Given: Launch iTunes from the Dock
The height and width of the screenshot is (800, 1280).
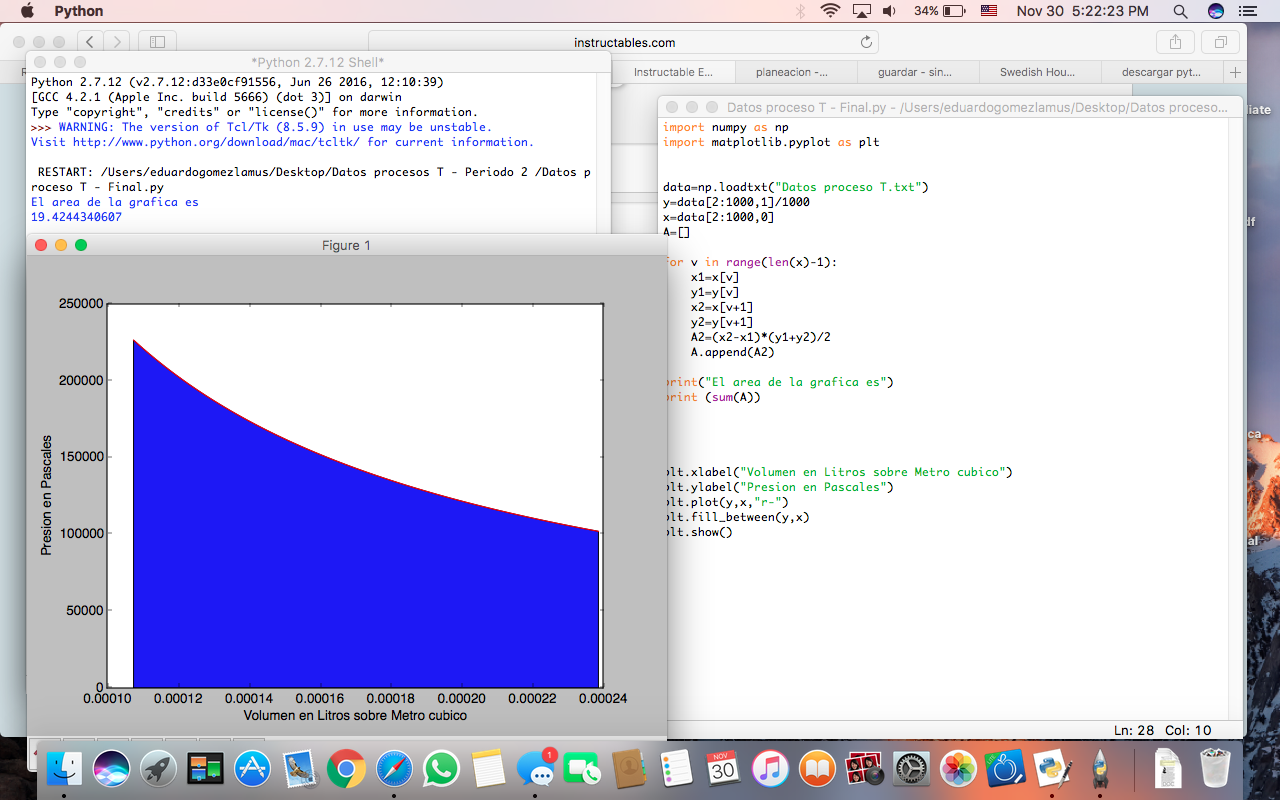Looking at the screenshot, I should 770,768.
